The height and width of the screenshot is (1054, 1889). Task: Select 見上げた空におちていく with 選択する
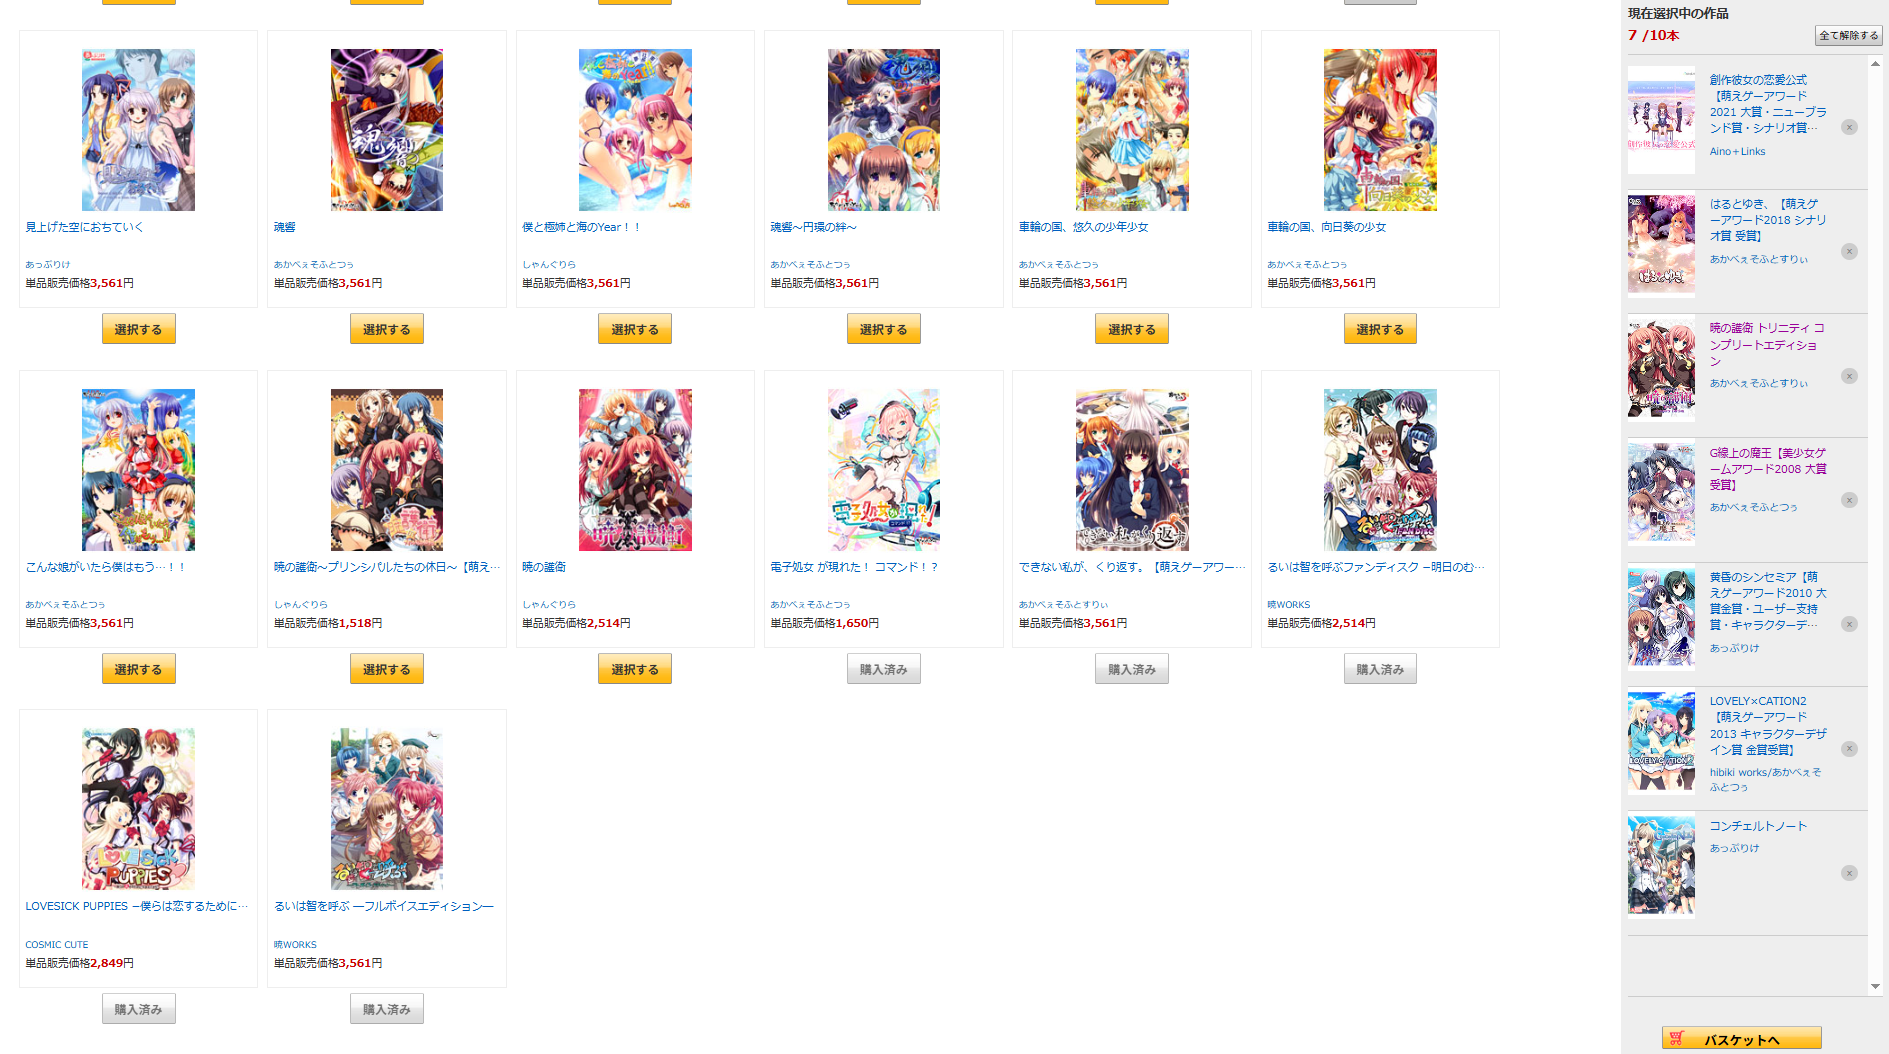tap(139, 329)
